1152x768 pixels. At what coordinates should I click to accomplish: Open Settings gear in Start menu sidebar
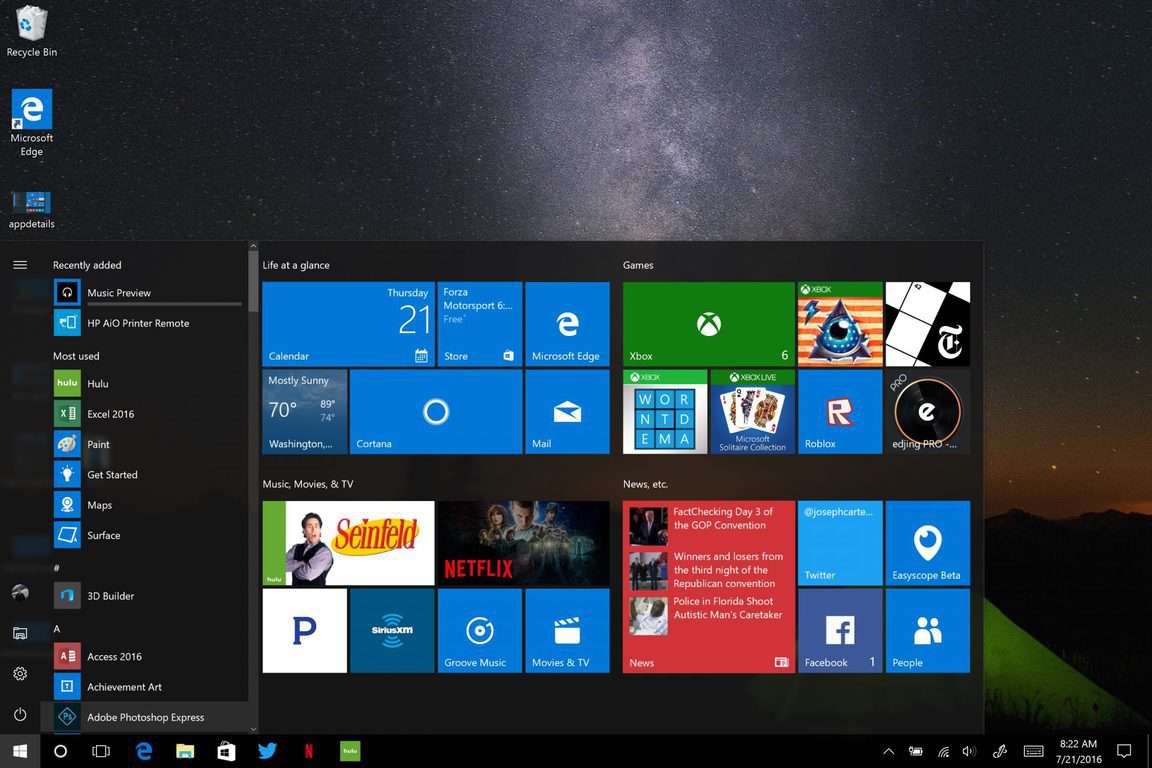19,673
